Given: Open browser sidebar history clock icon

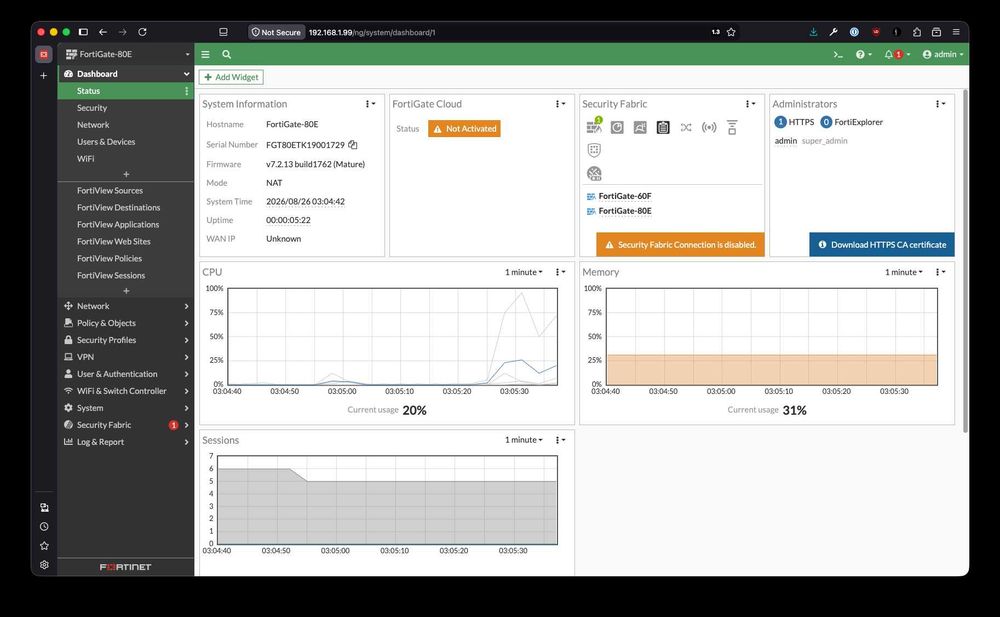Looking at the screenshot, I should point(44,527).
